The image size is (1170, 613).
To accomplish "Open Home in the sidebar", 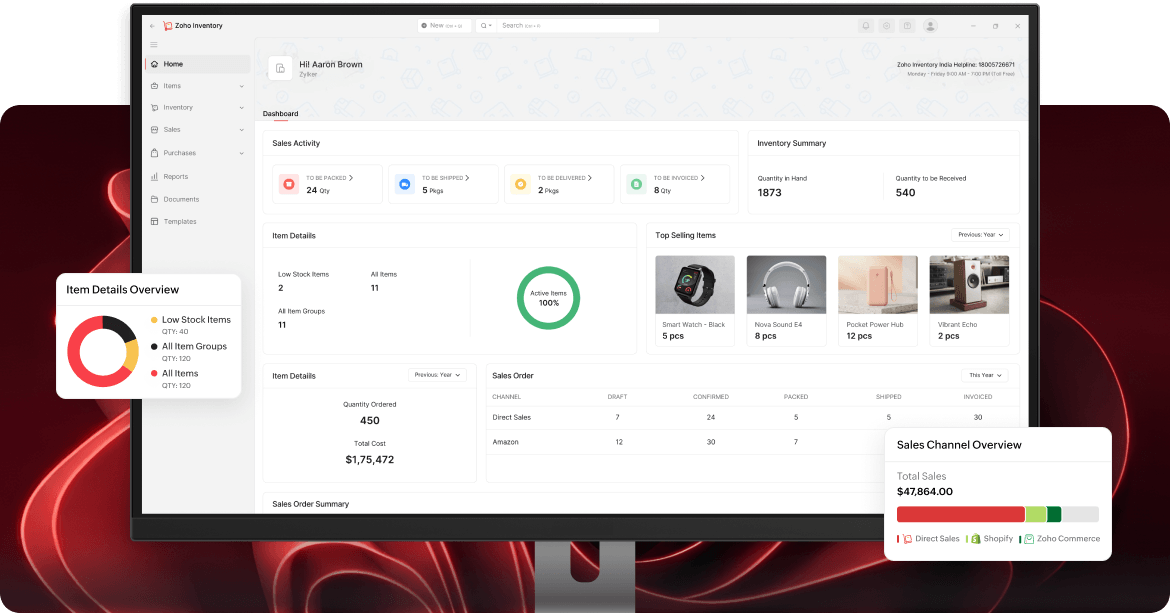I will click(x=198, y=64).
